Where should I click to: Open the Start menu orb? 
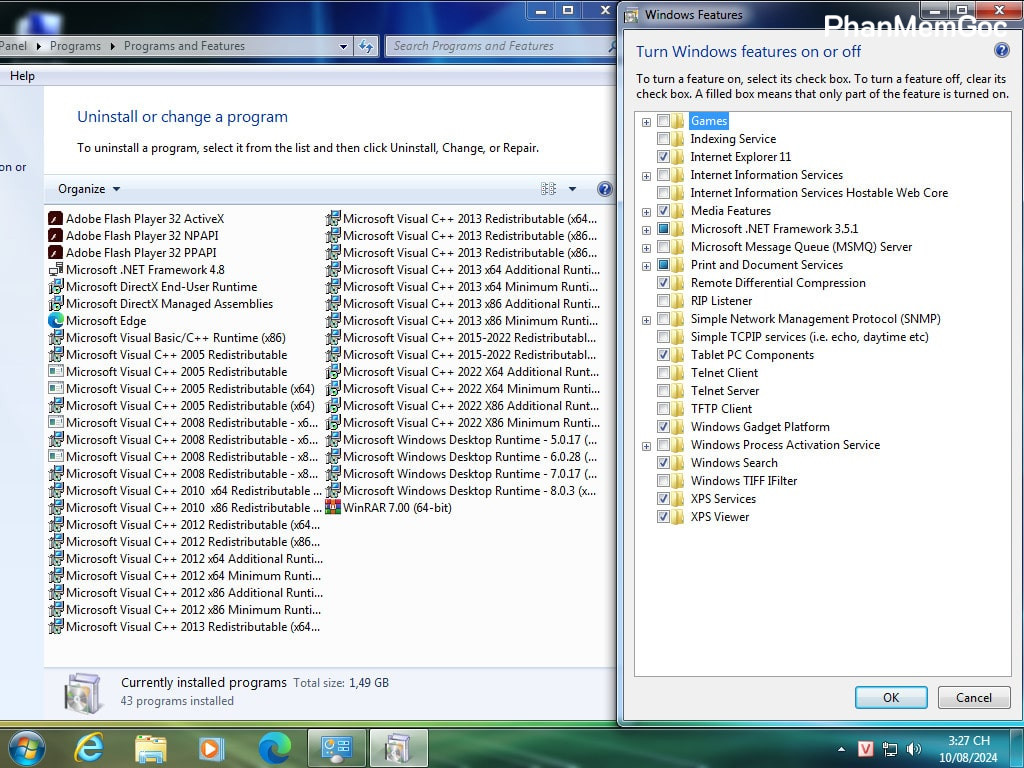tap(26, 747)
